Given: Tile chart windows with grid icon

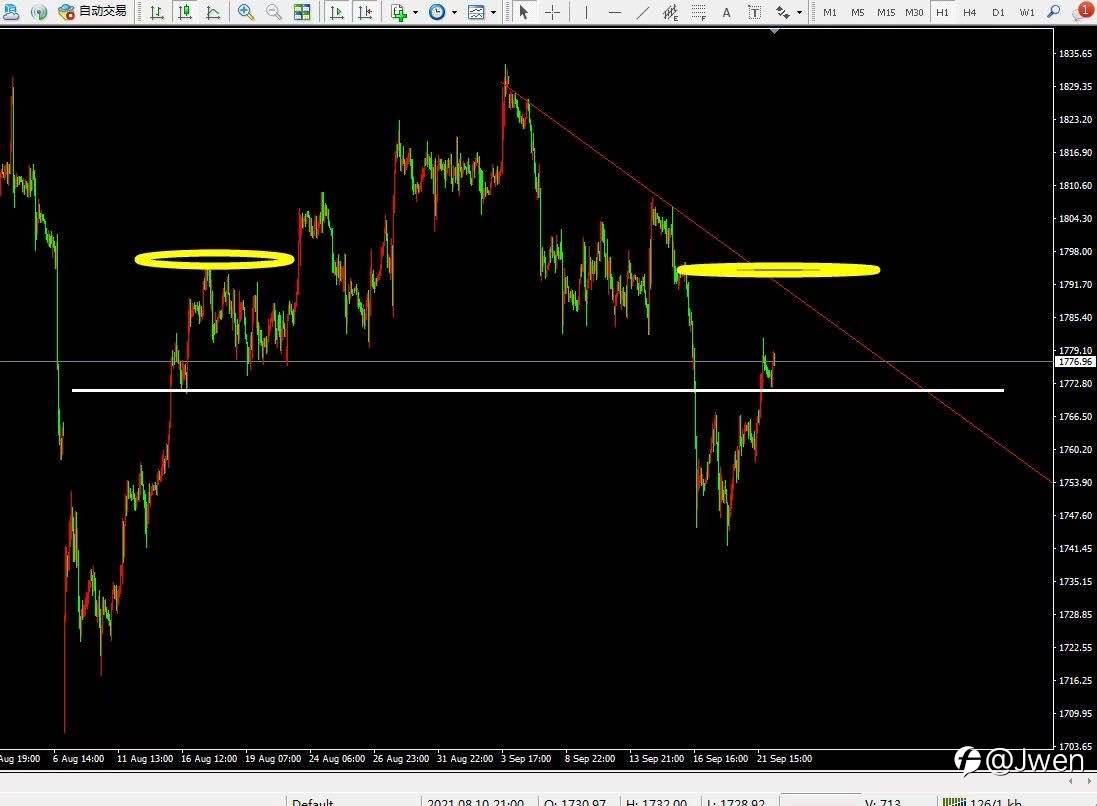Looking at the screenshot, I should point(302,12).
